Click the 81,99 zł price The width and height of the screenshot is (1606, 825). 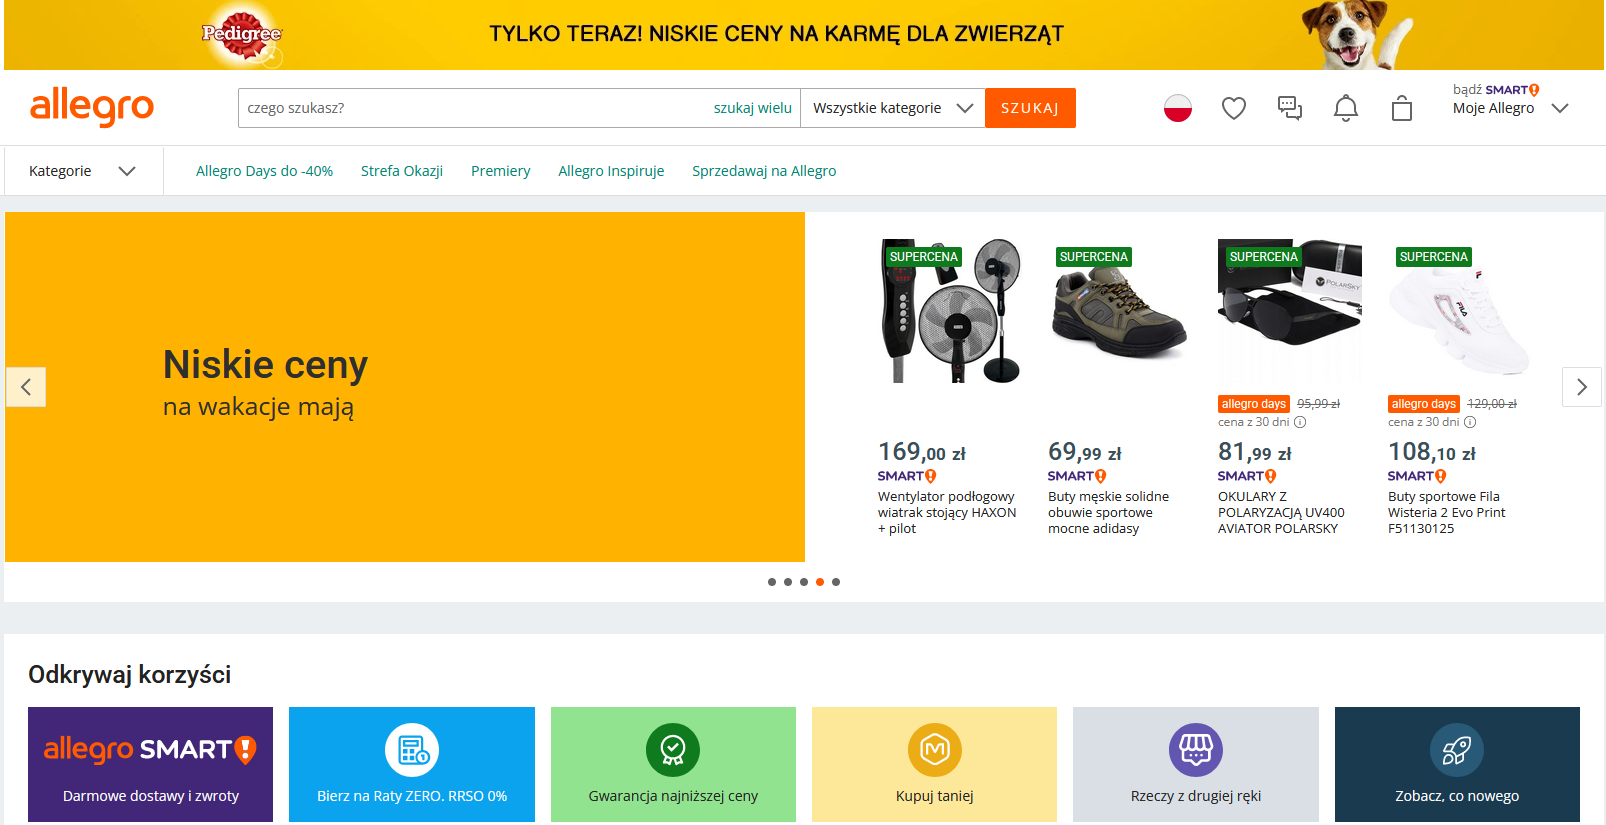pyautogui.click(x=1255, y=452)
